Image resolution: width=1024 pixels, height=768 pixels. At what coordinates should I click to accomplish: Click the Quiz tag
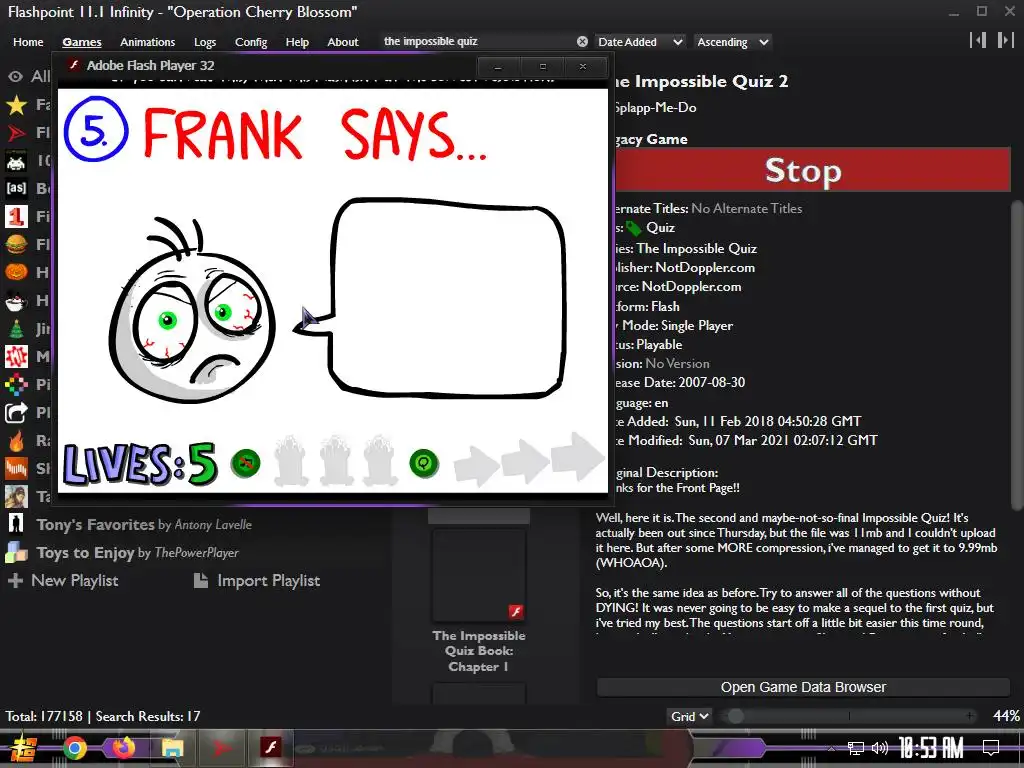click(x=660, y=227)
